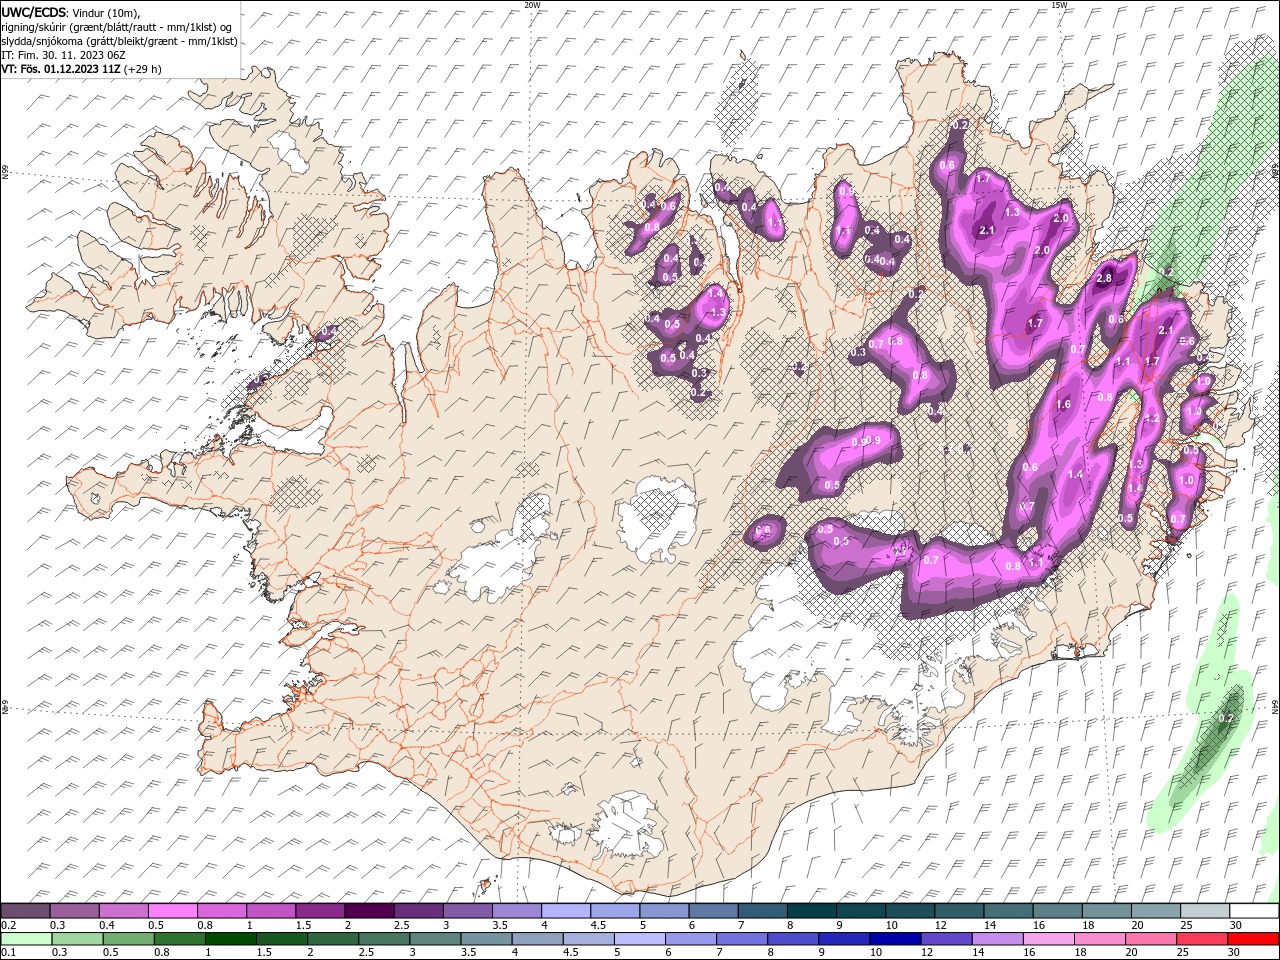Select the 'slydda/snjókoma' legend description line
Image resolution: width=1280 pixels, height=960 pixels.
tap(119, 41)
